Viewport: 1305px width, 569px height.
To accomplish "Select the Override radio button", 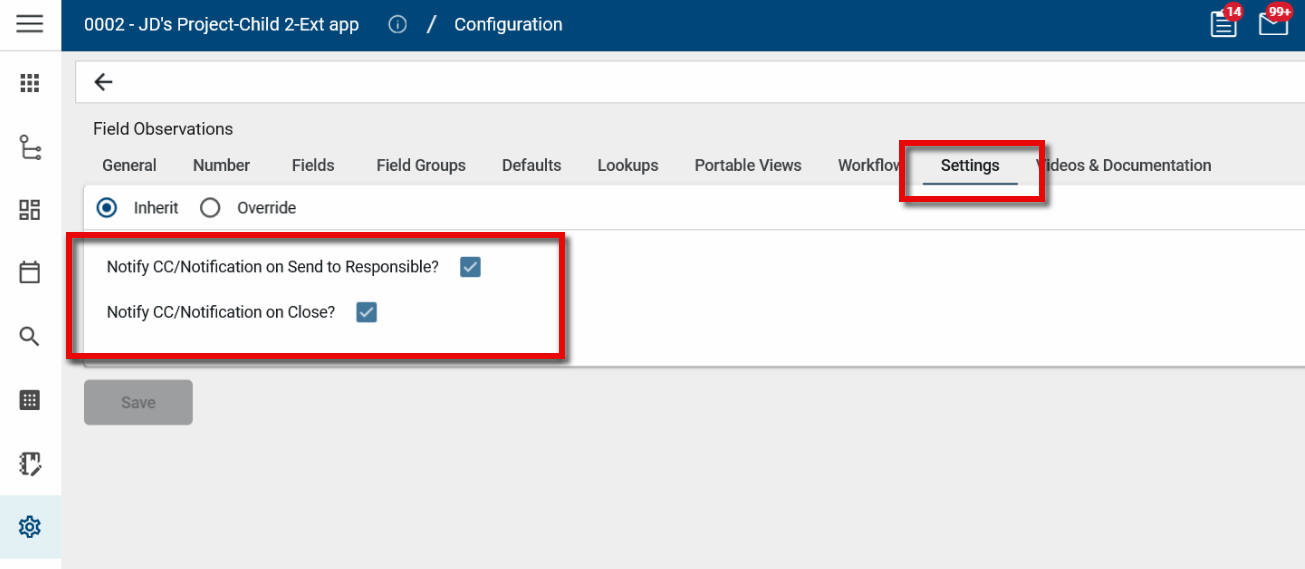I will tap(210, 208).
